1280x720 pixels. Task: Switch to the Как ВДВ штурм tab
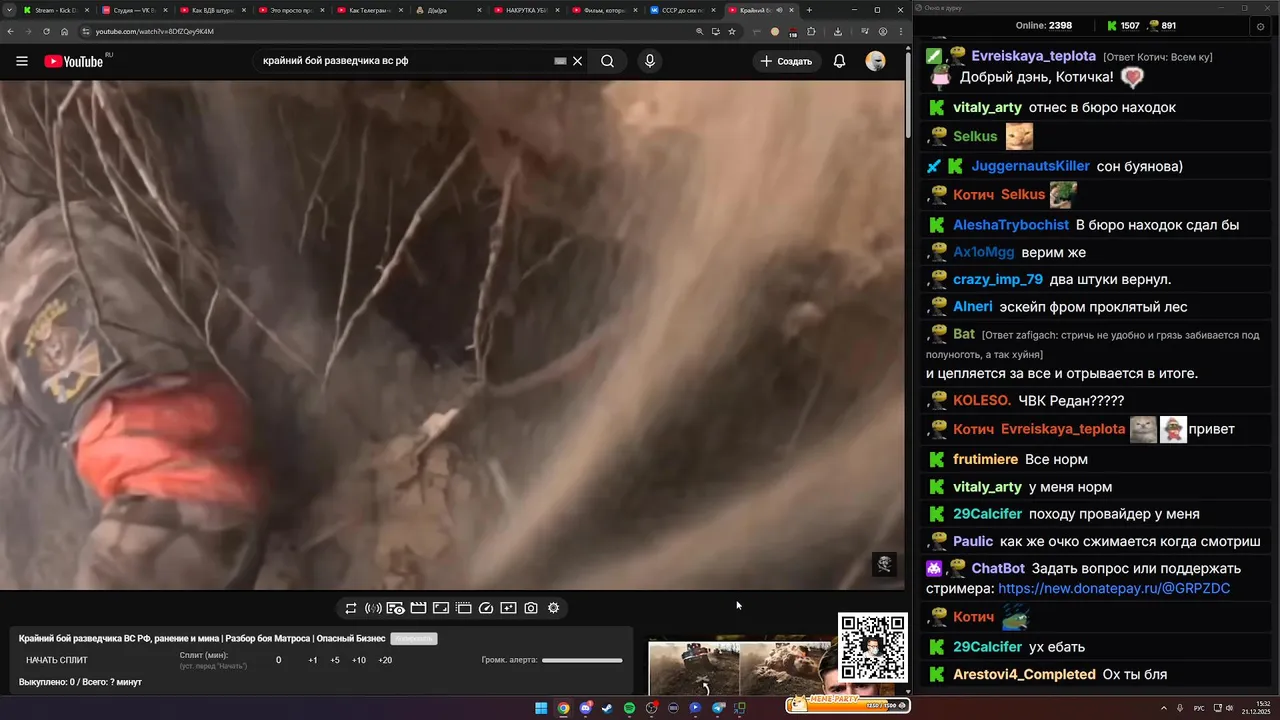click(x=211, y=10)
